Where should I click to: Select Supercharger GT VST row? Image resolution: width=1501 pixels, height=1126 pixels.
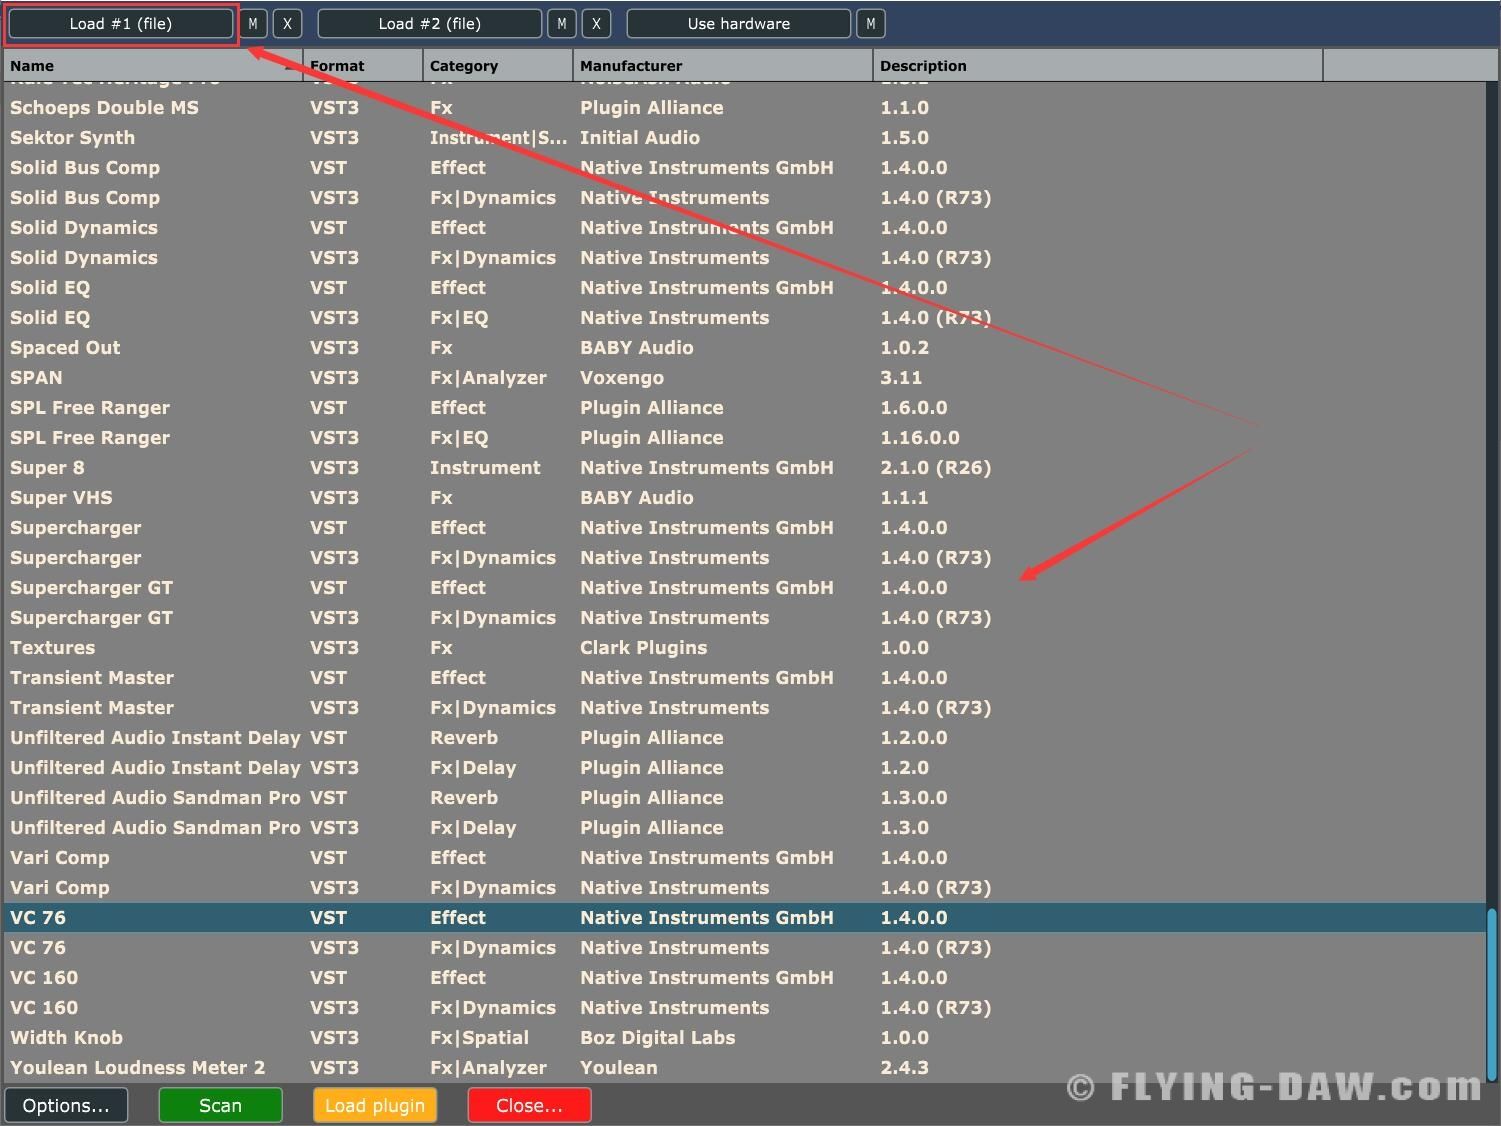[744, 588]
